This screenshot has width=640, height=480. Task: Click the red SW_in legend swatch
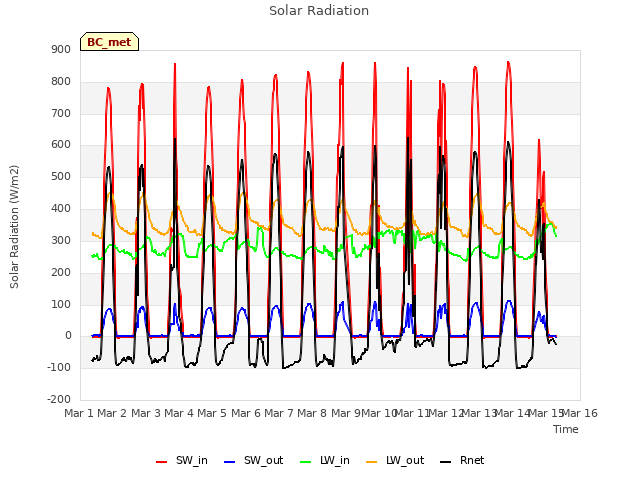click(162, 462)
